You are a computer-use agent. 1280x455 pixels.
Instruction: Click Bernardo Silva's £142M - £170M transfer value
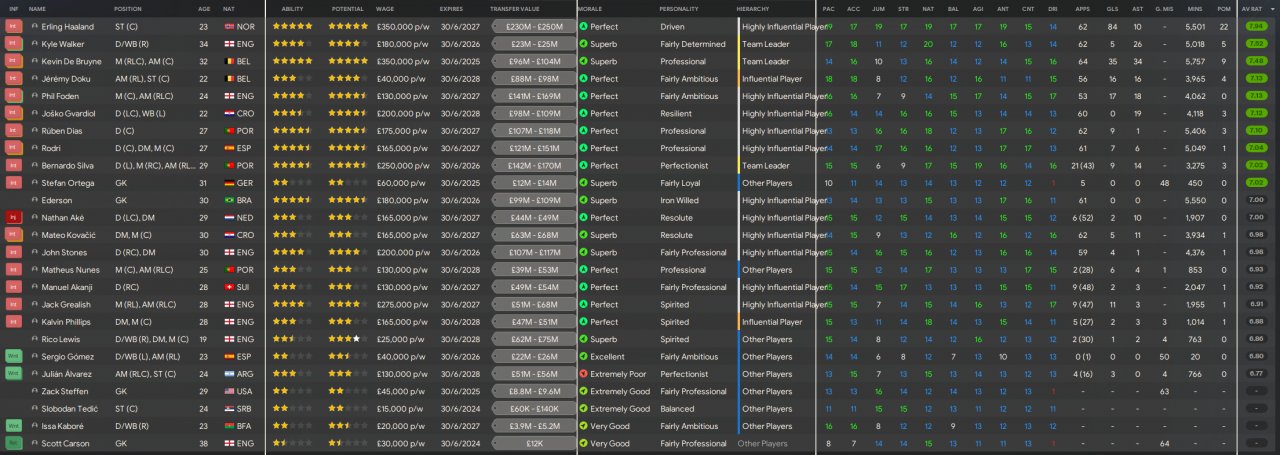coord(534,165)
